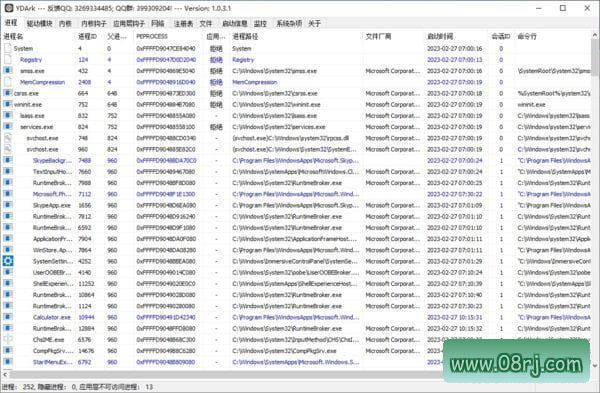Click the icon of svchost.exe with PID 960

click(8, 149)
